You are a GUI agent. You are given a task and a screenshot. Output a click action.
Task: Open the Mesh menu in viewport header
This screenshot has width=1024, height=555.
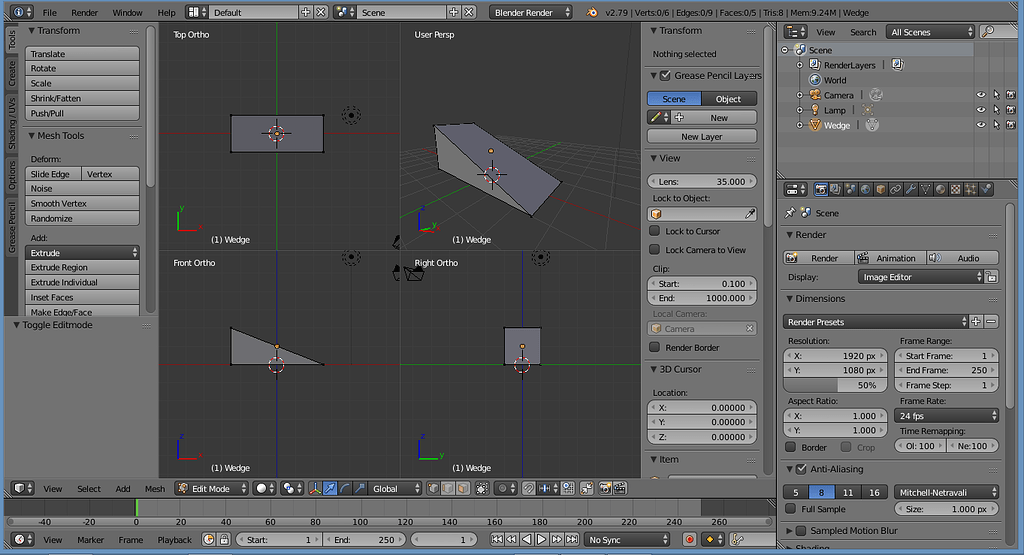tap(154, 489)
